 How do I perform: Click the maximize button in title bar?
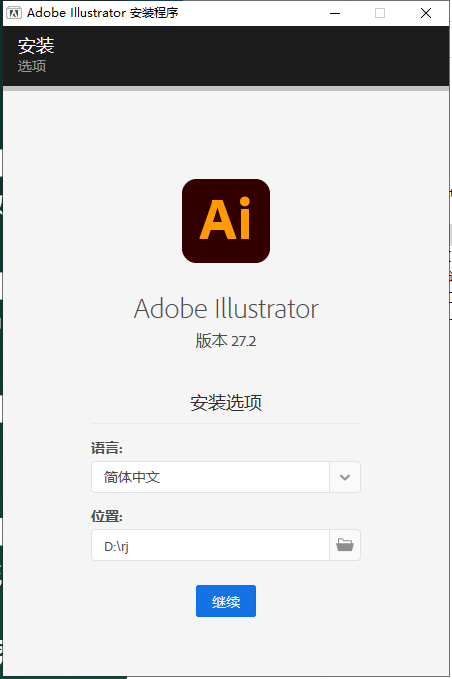point(380,13)
